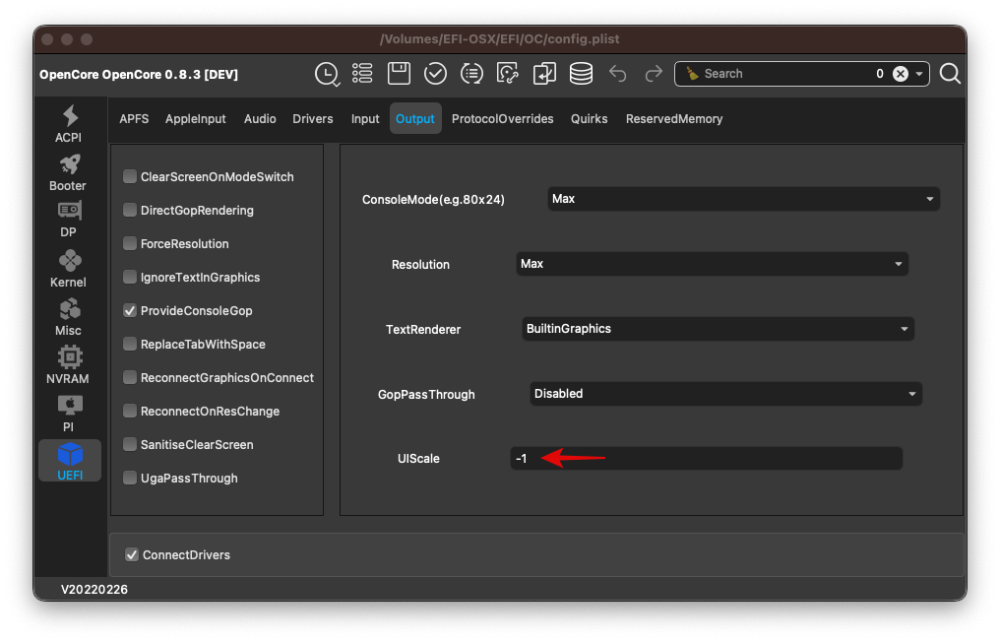
Task: Switch to the AppleInput tab
Action: (x=195, y=119)
